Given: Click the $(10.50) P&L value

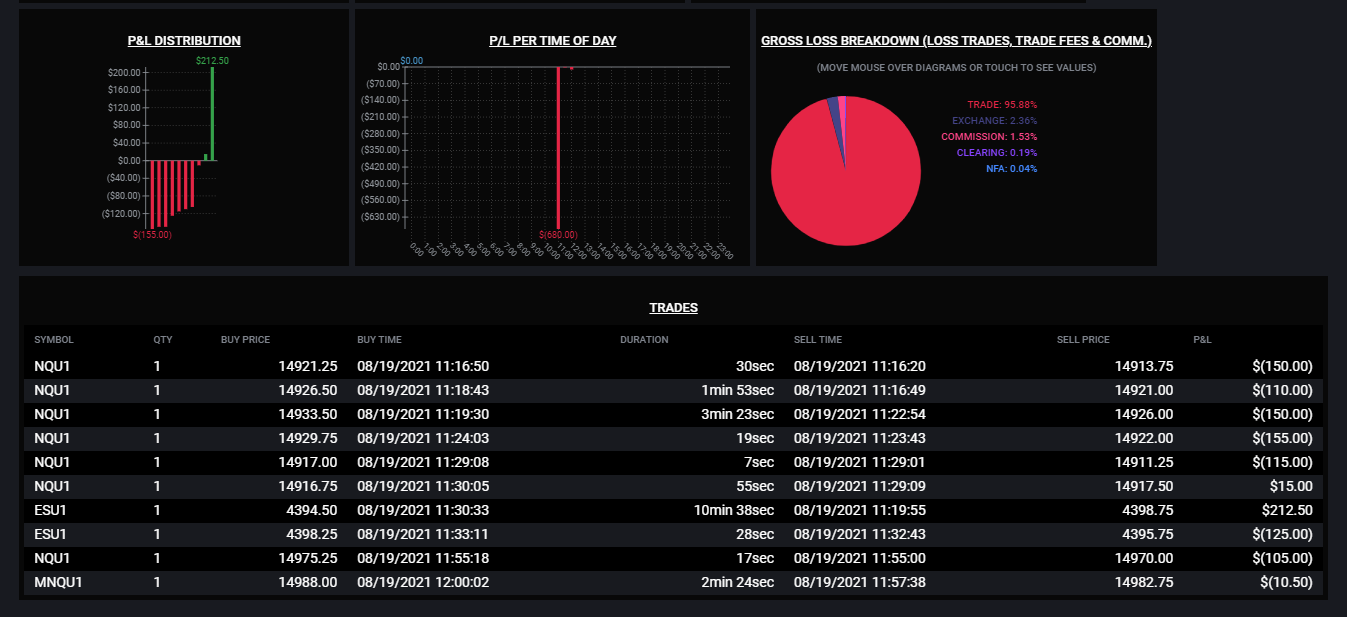Looking at the screenshot, I should 1285,582.
